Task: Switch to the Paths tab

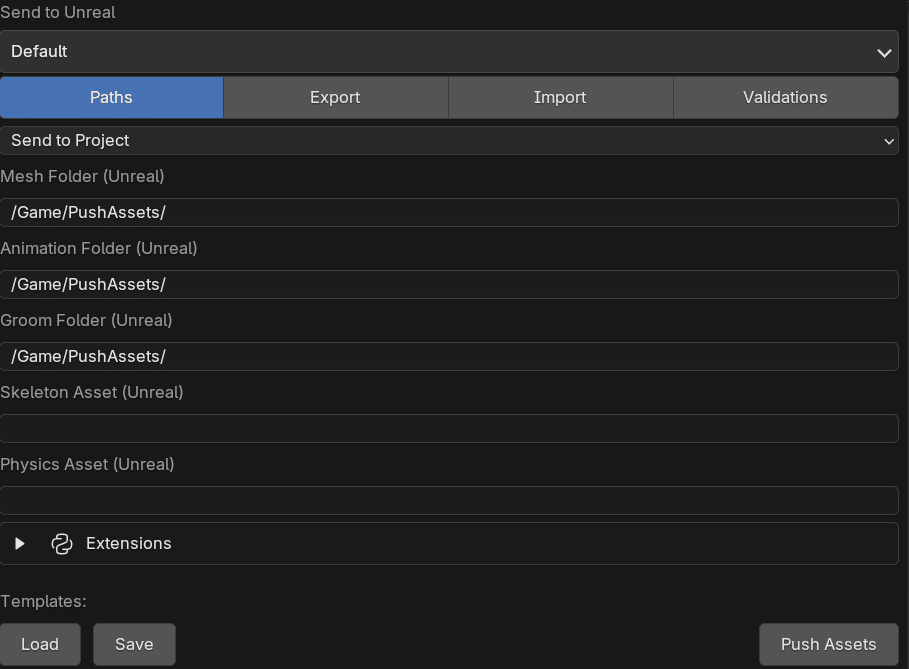Action: coord(111,98)
